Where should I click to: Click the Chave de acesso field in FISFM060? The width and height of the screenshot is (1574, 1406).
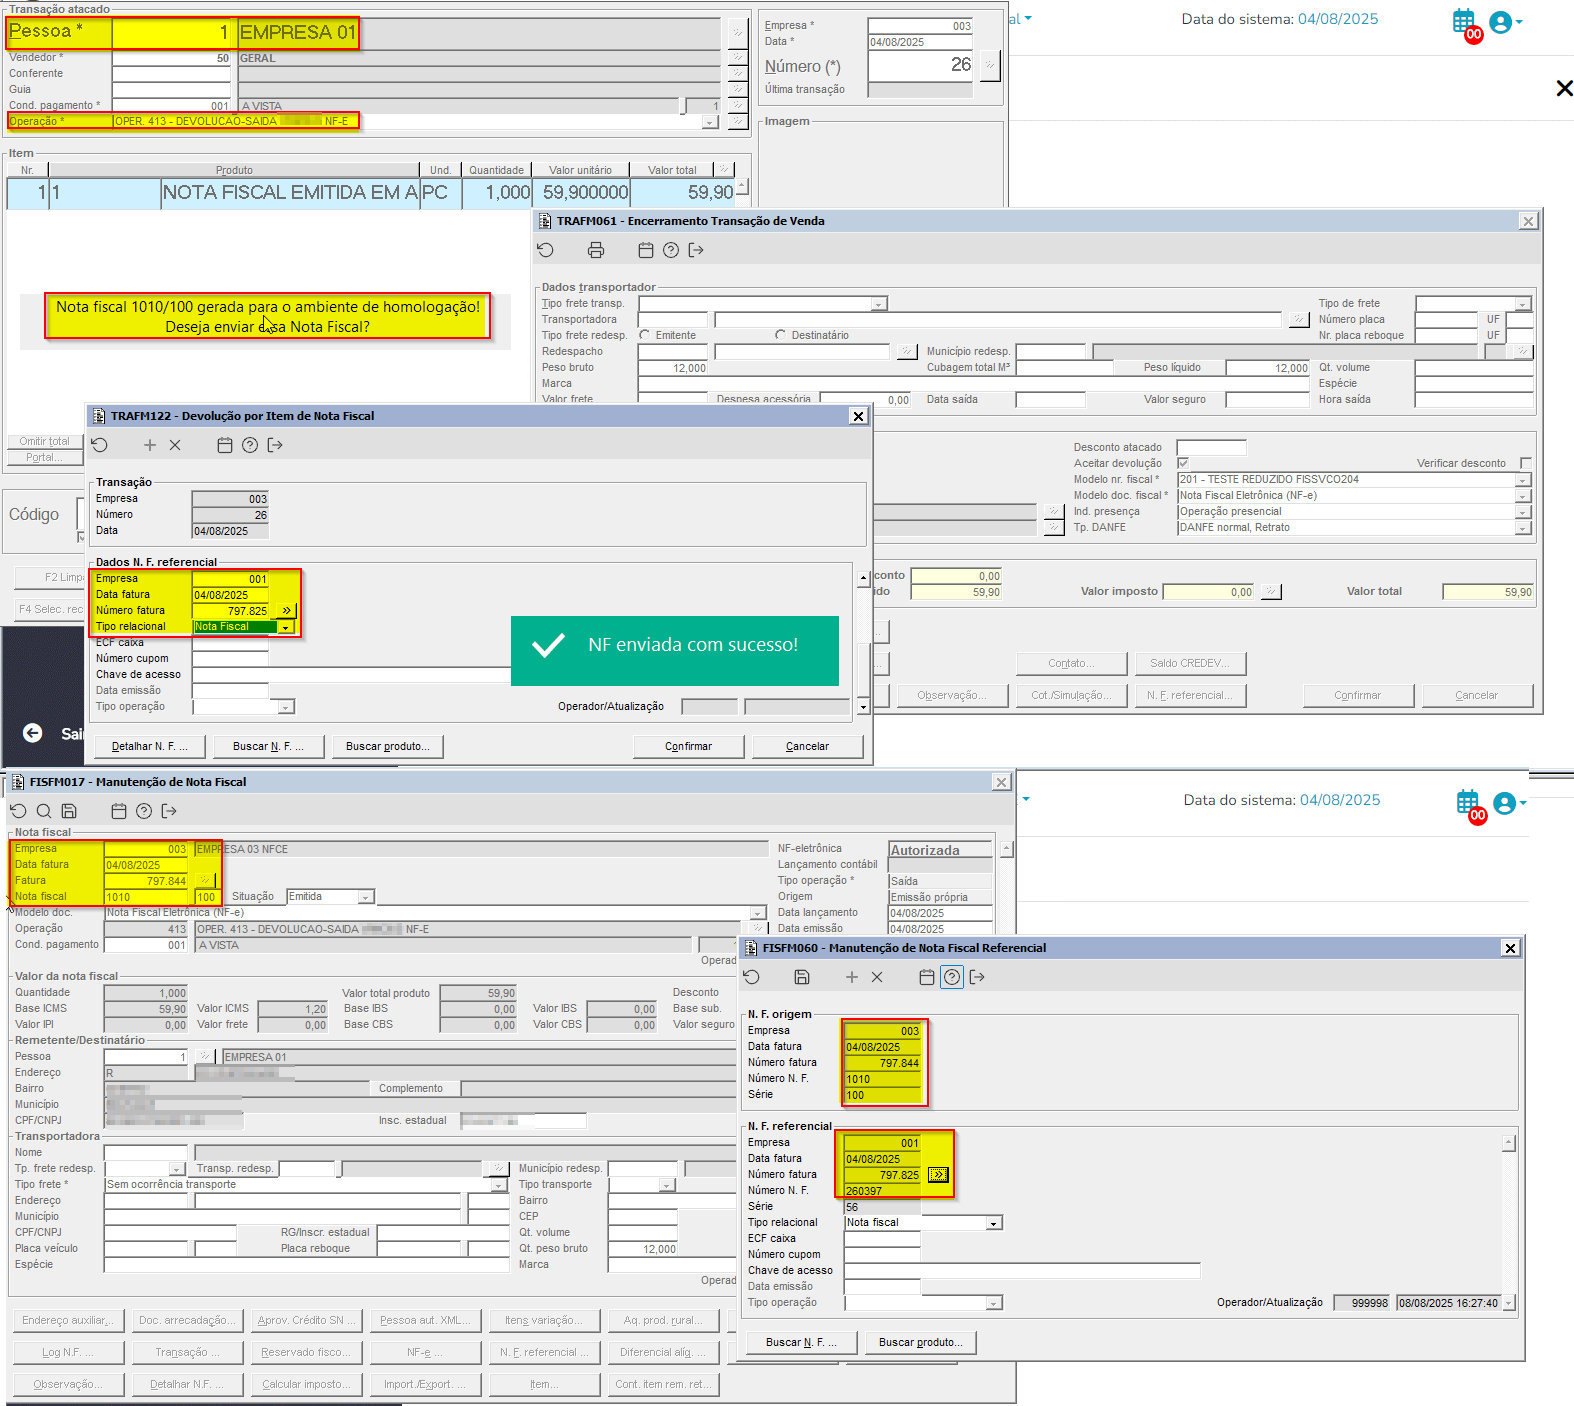(x=1022, y=1271)
